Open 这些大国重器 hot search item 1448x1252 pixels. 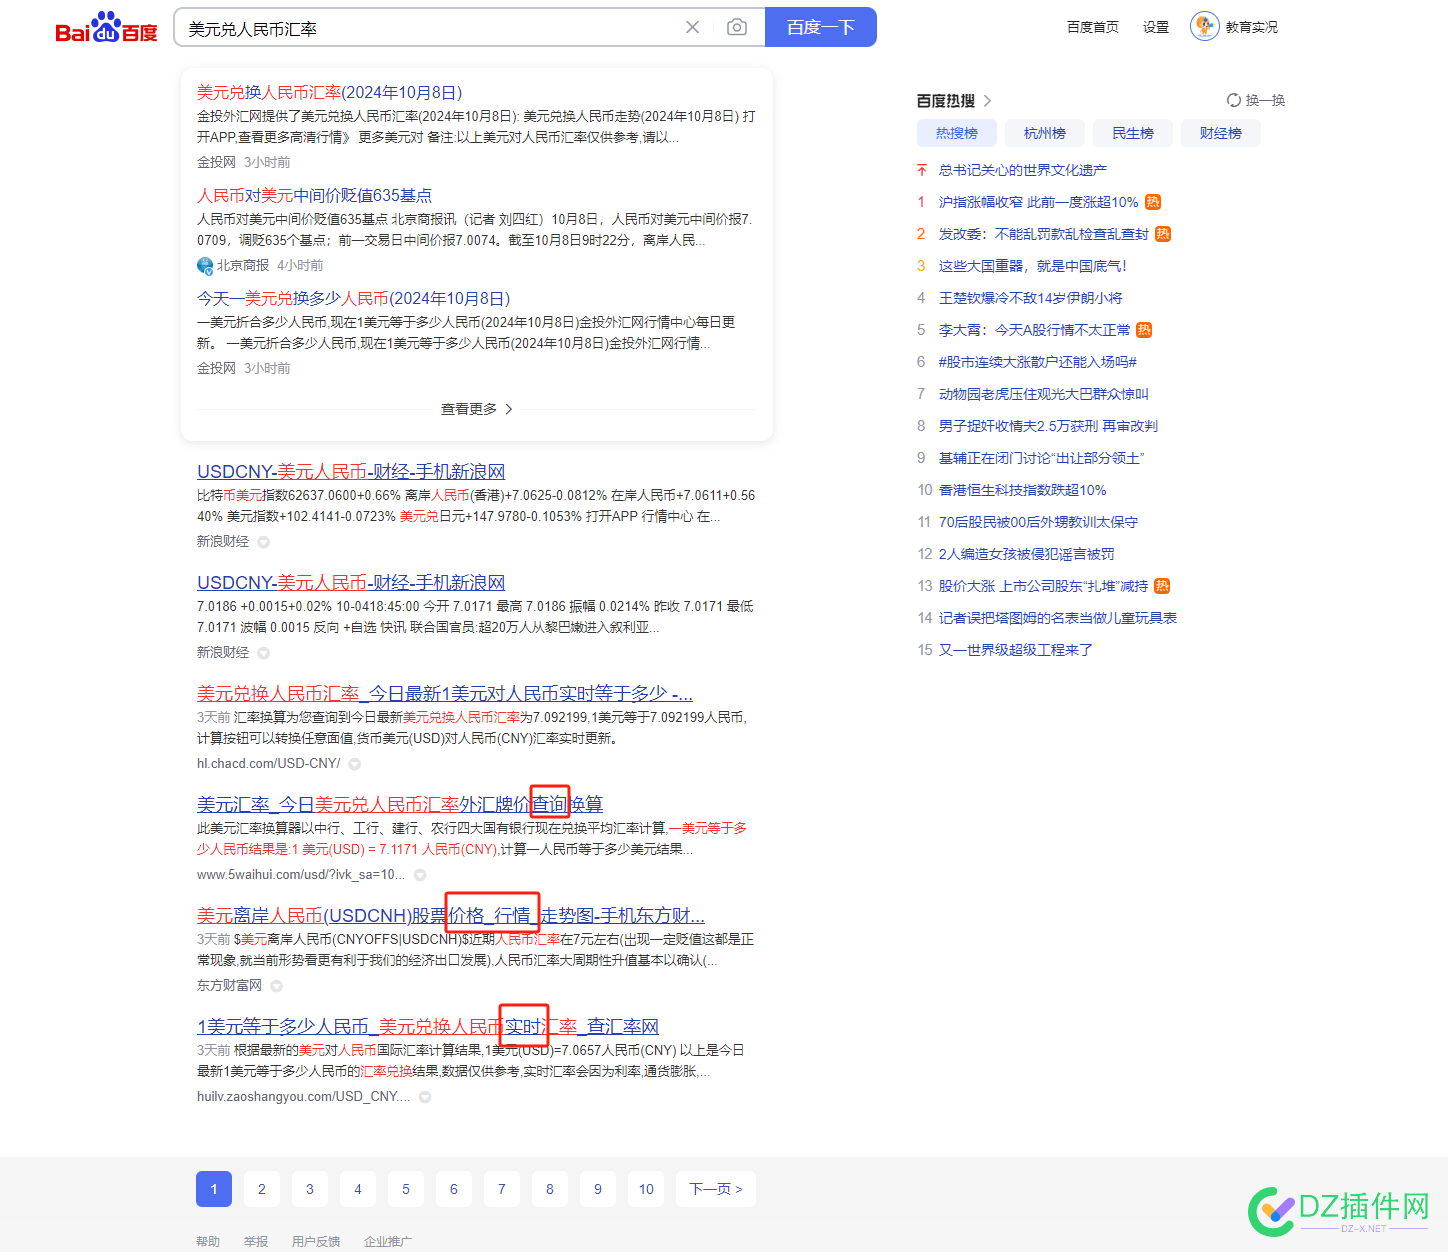coord(1033,266)
